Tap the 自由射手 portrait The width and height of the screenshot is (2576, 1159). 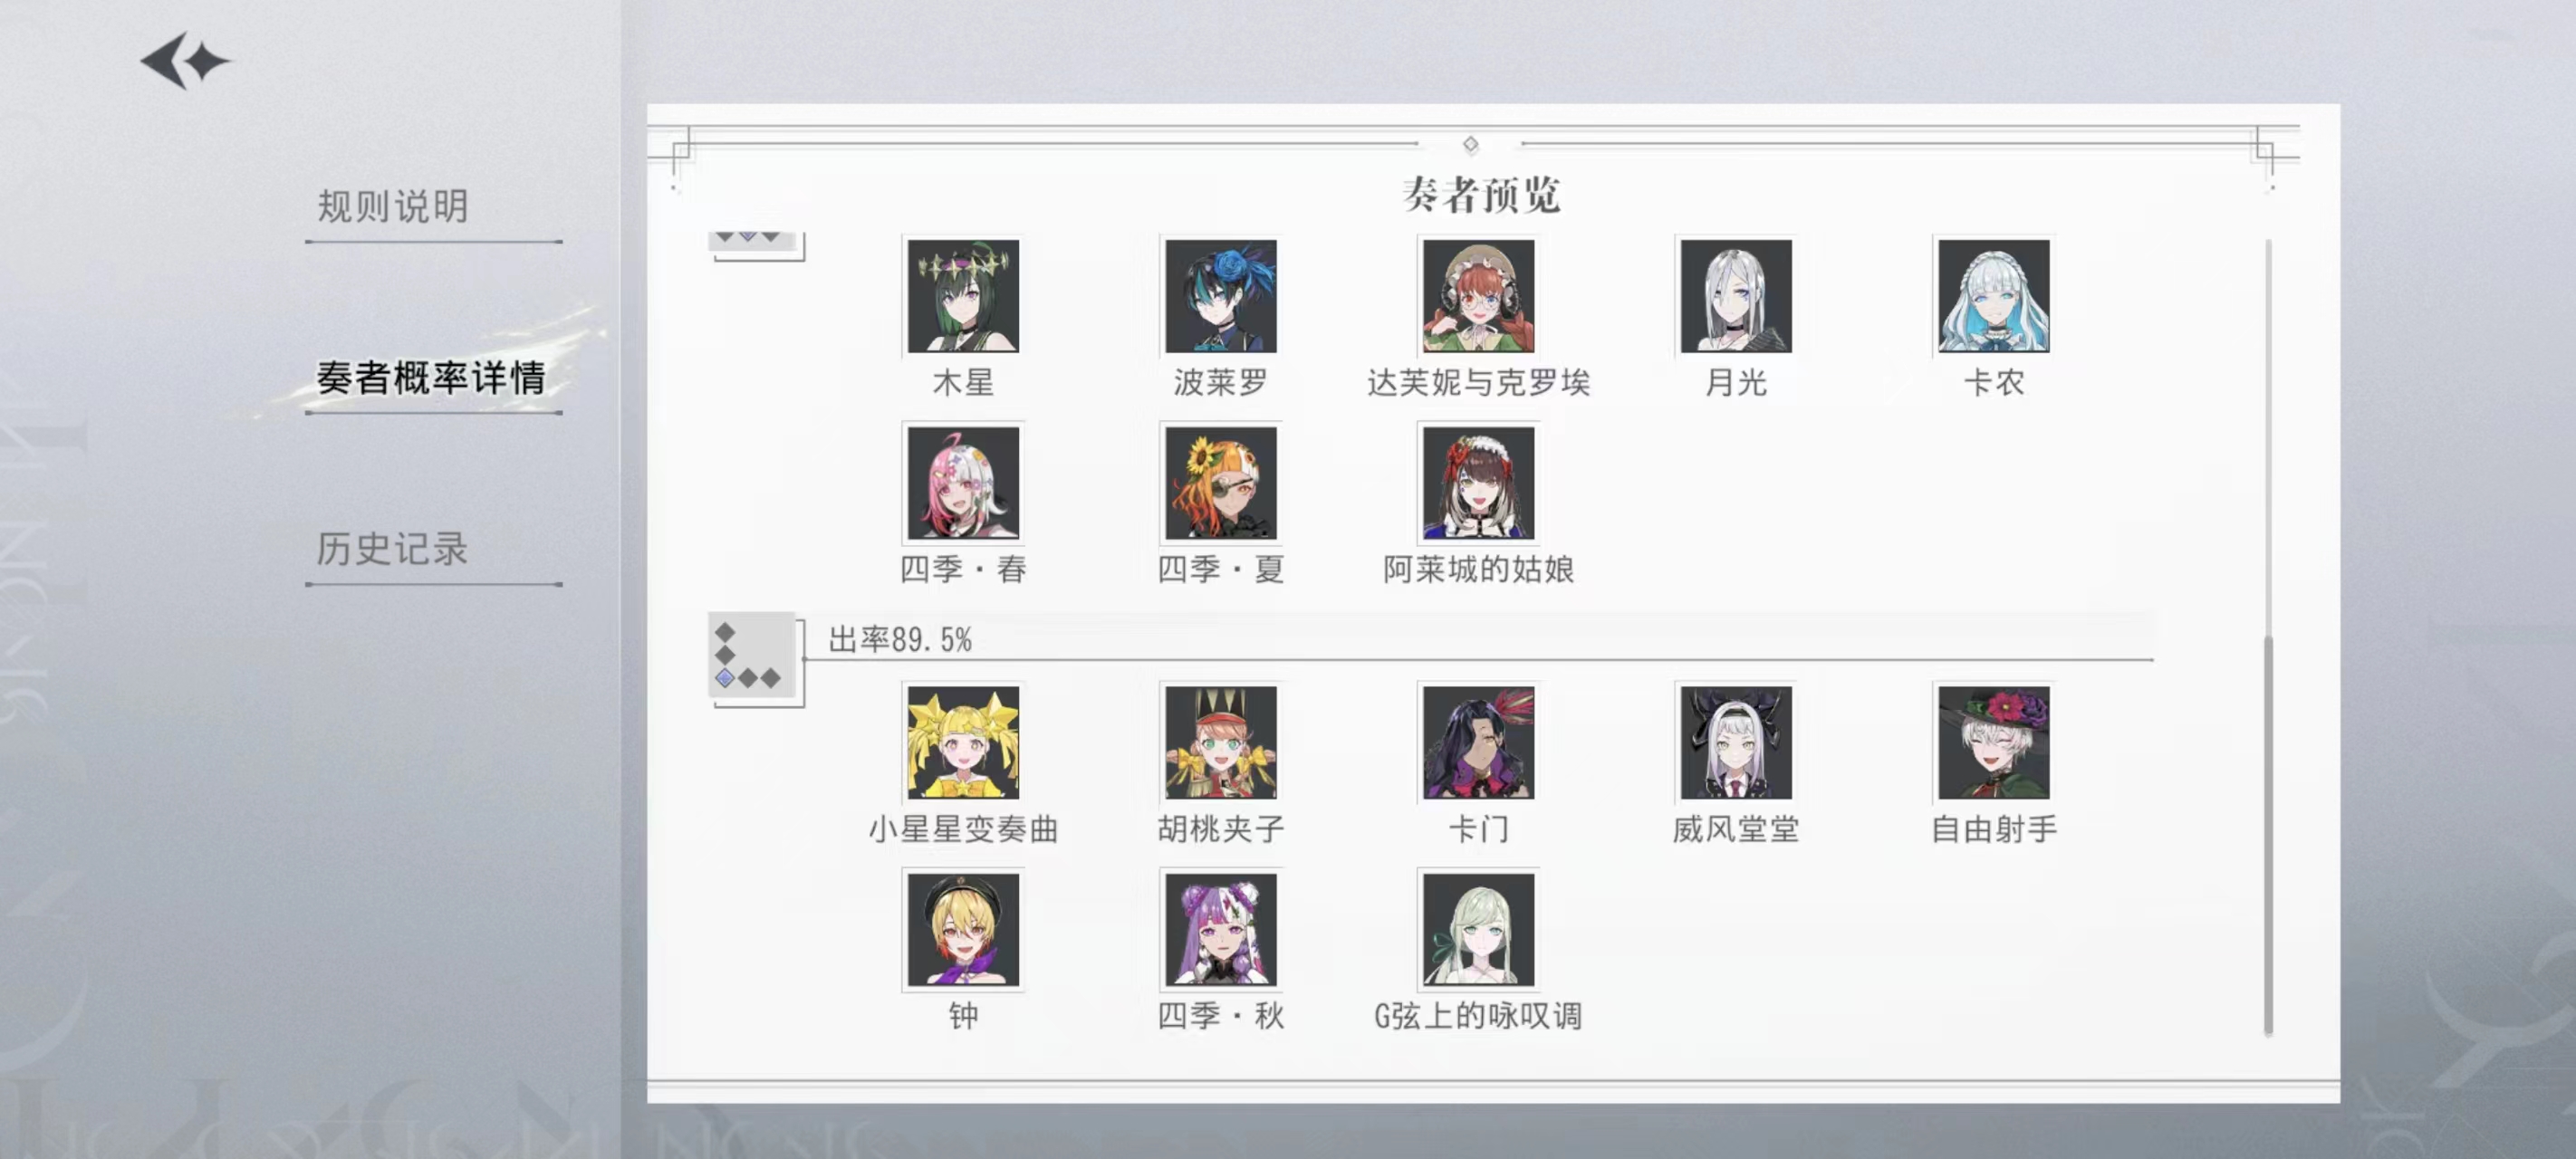pos(1993,741)
